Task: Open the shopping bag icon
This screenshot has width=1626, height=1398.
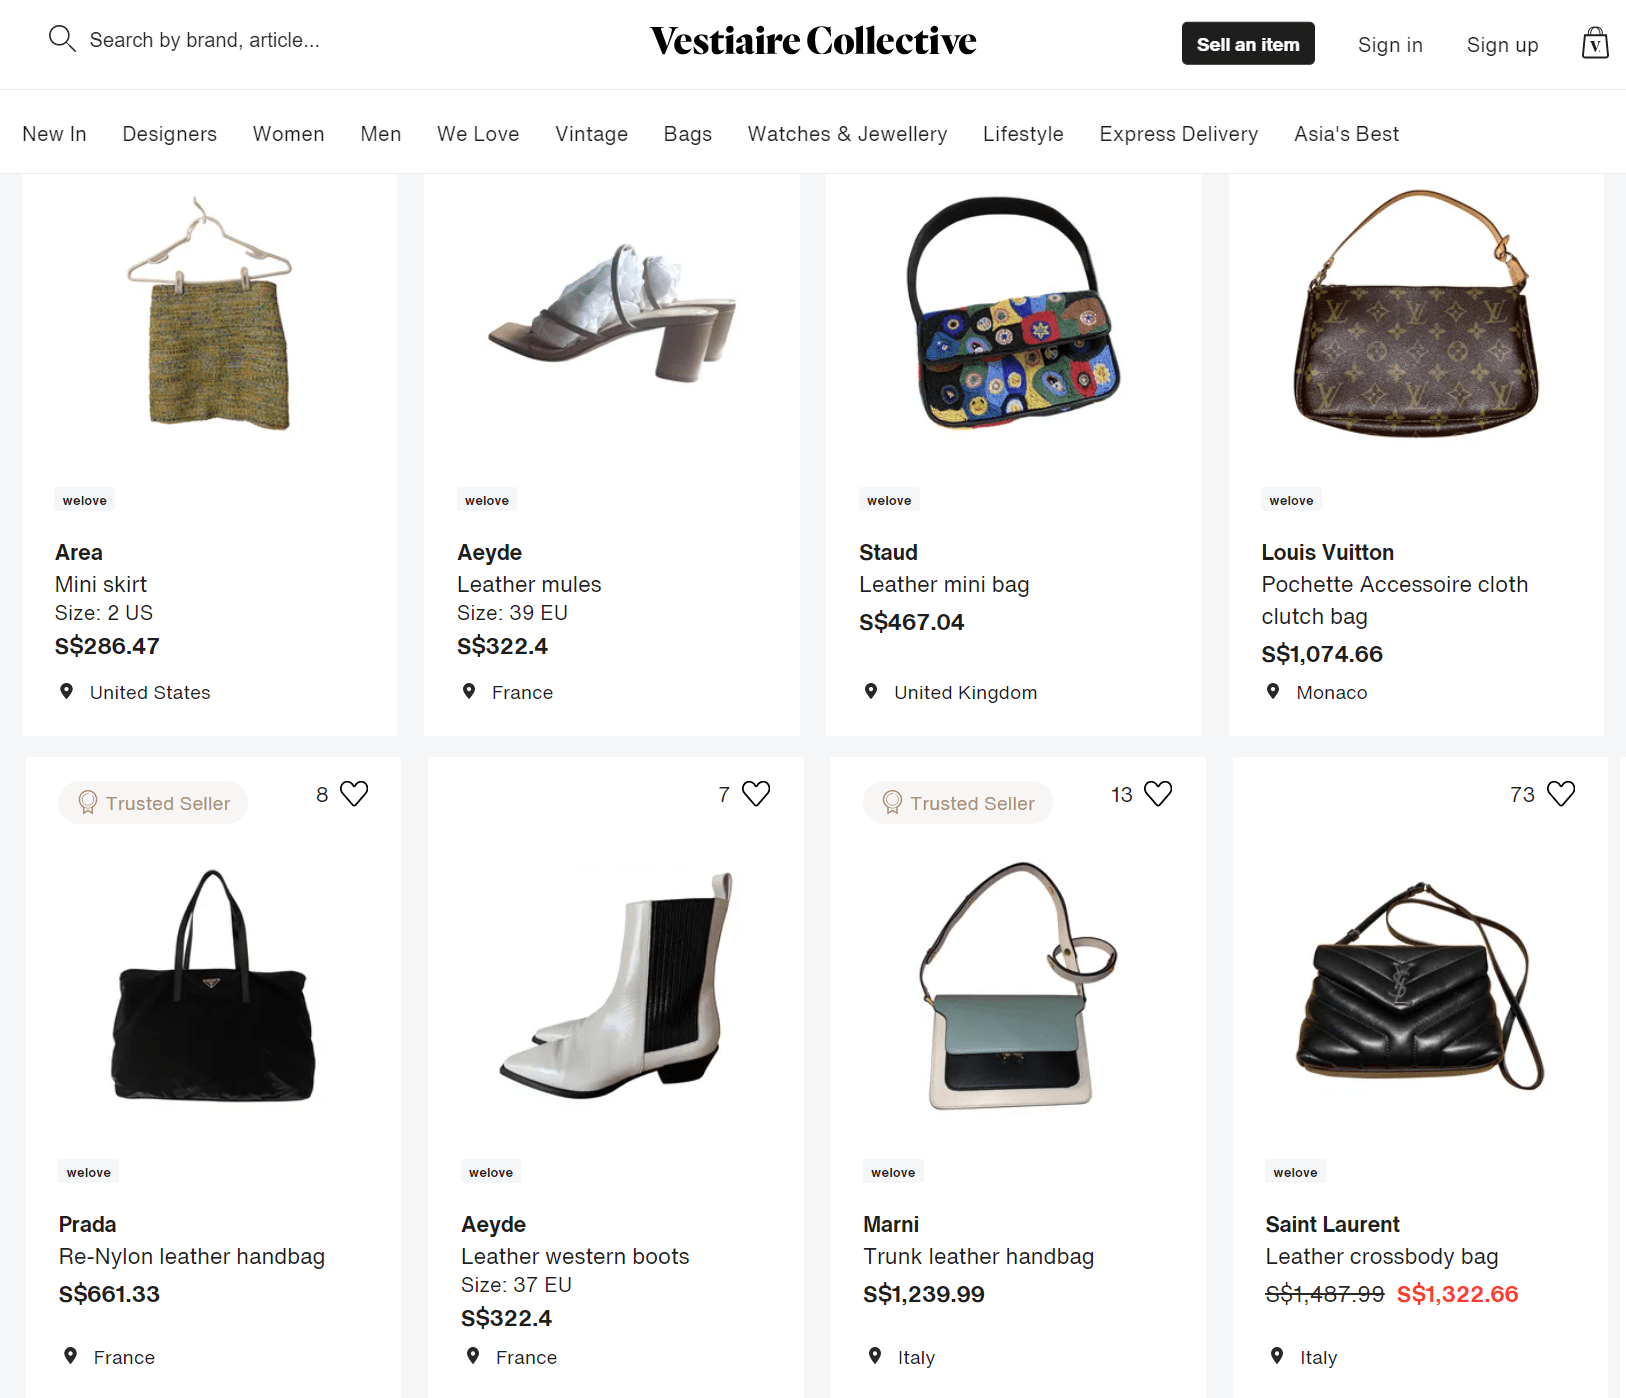Action: pyautogui.click(x=1595, y=43)
